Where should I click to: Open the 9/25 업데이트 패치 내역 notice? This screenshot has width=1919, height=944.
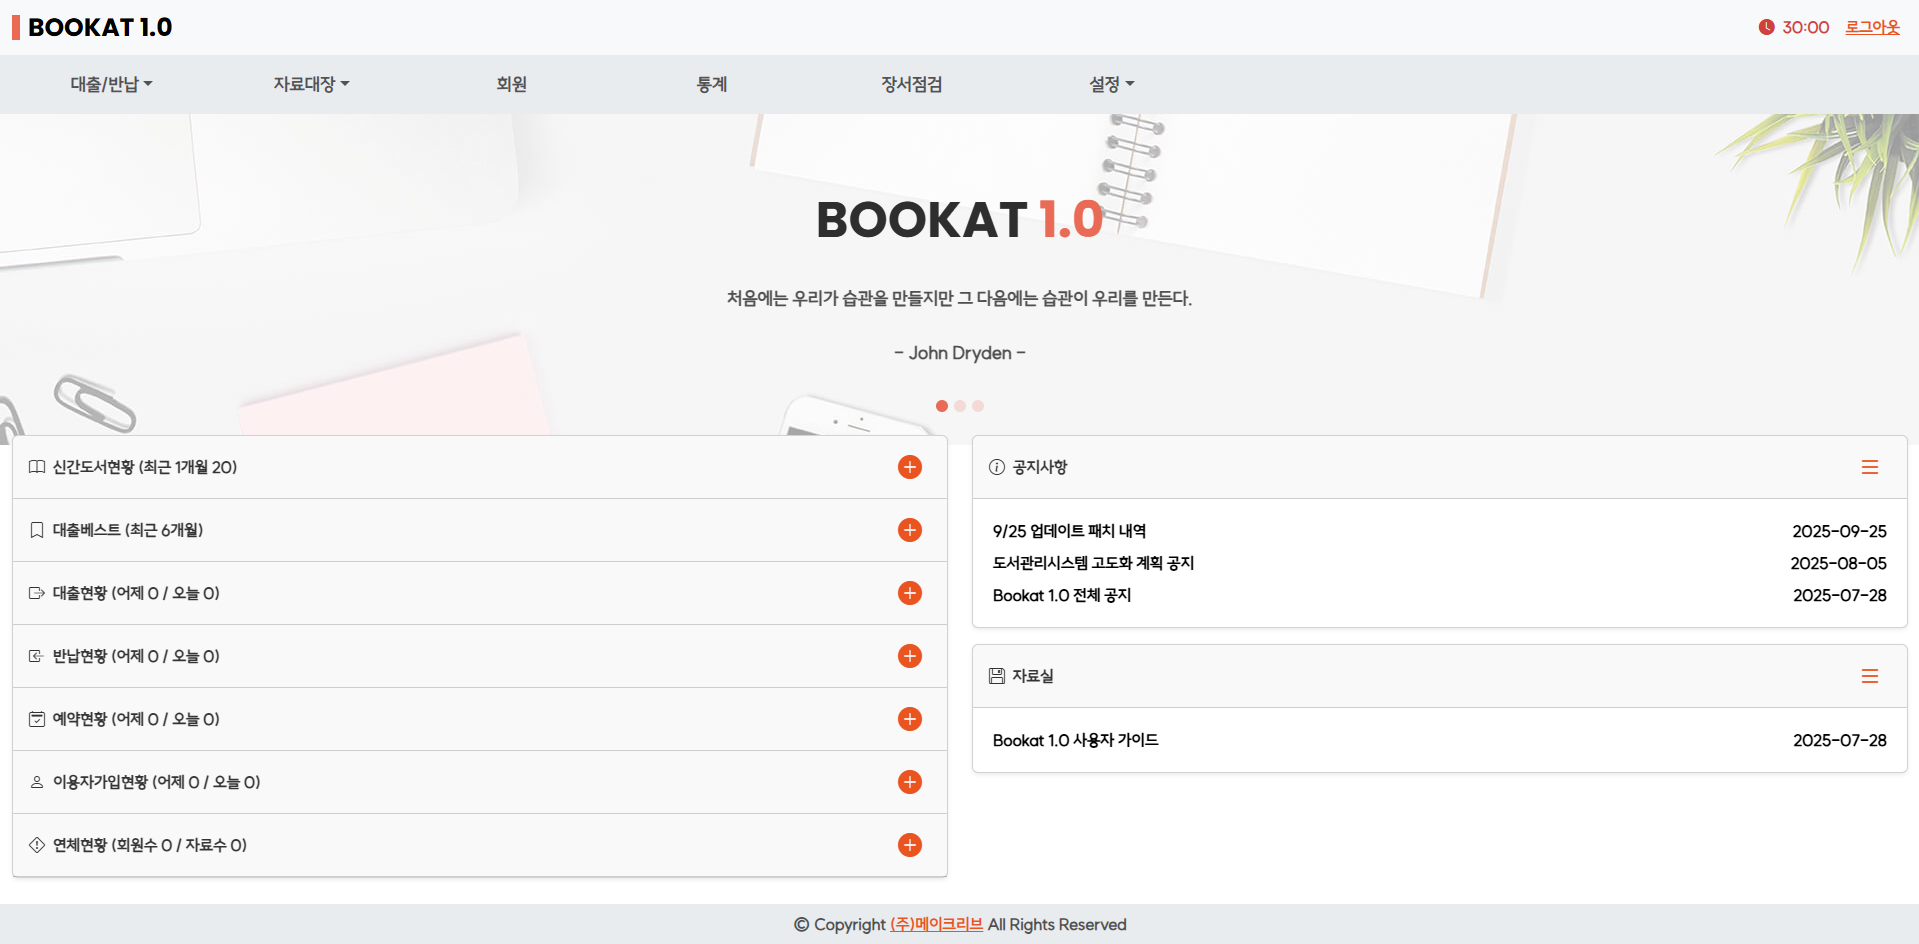click(1069, 531)
